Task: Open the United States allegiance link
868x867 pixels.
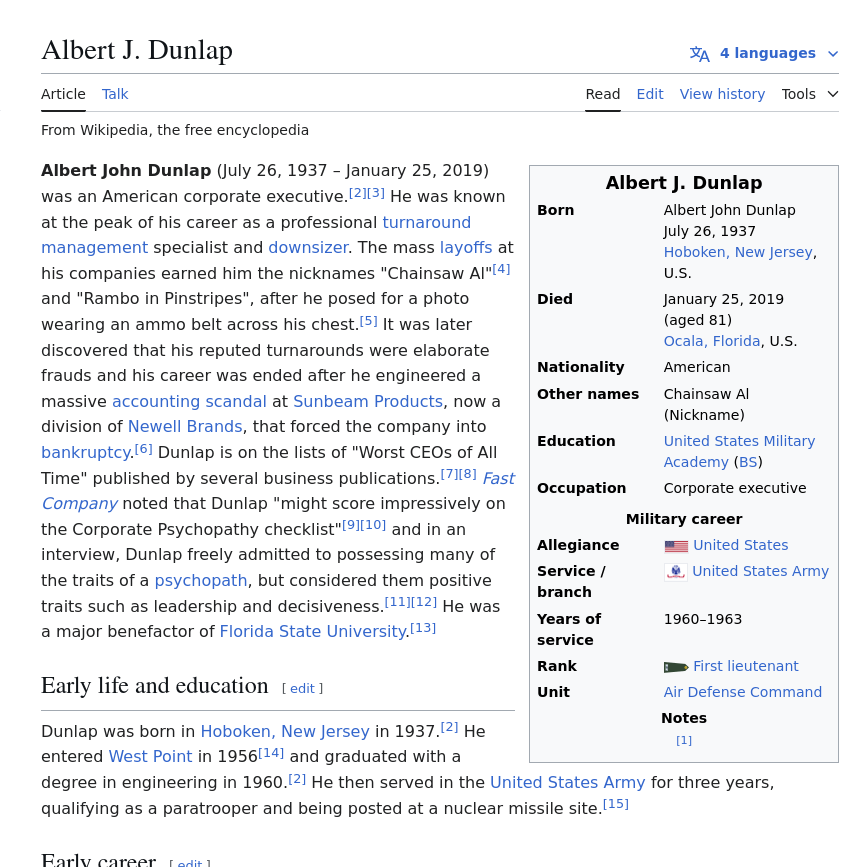Action: click(740, 545)
